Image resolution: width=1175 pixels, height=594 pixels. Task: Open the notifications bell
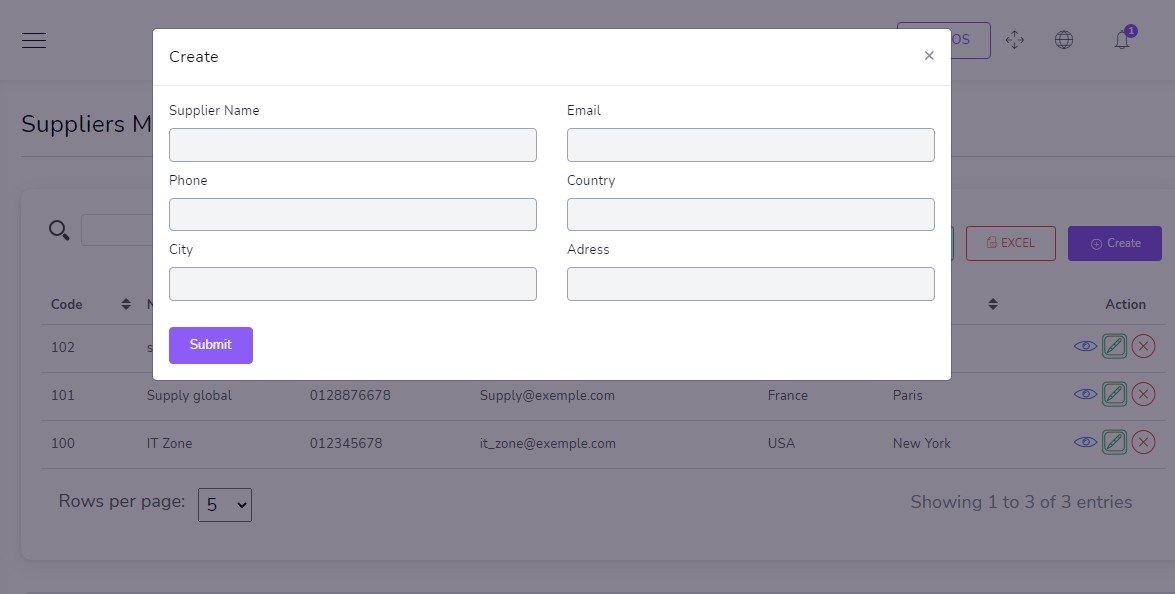[1122, 40]
